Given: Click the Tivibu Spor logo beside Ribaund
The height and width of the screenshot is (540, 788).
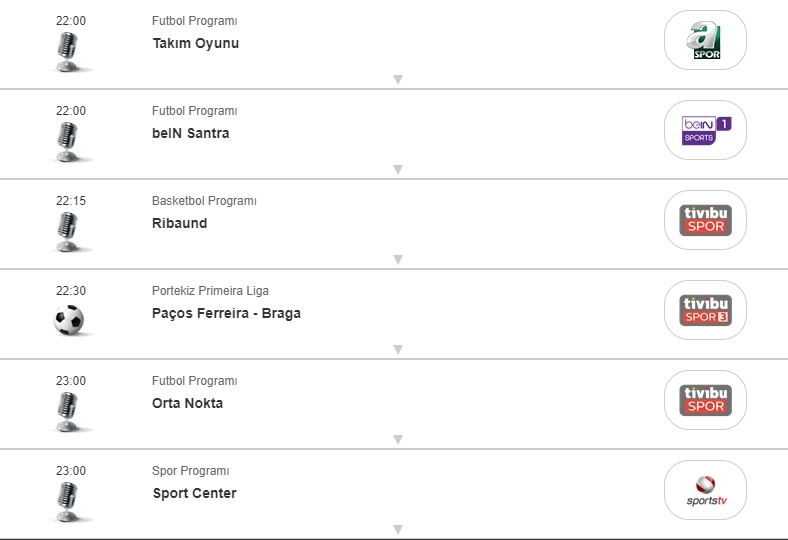Looking at the screenshot, I should coord(705,220).
